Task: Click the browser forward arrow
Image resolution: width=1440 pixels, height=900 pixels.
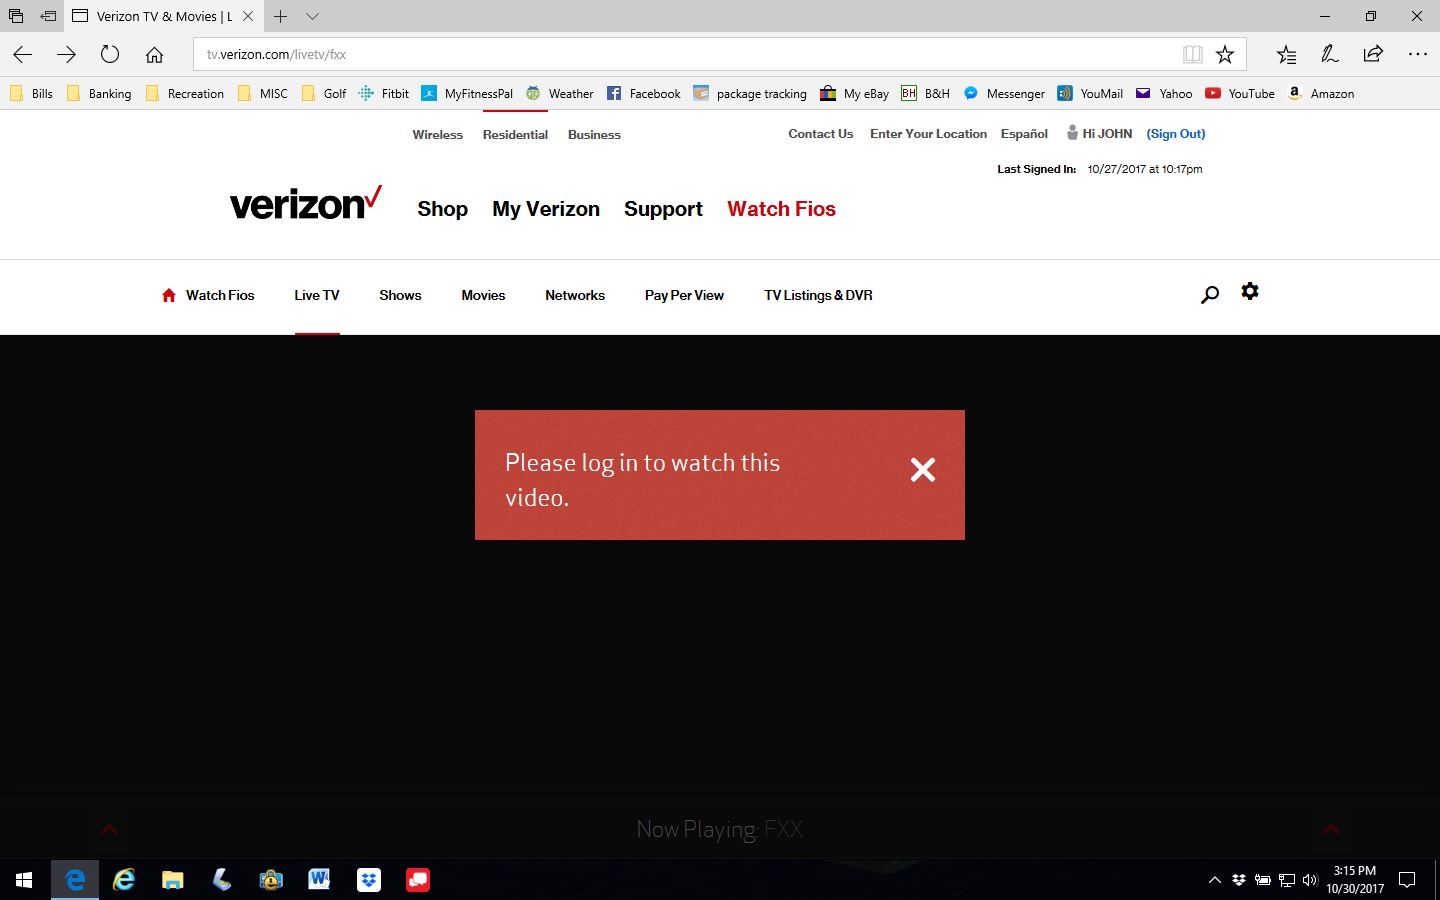Action: [66, 54]
